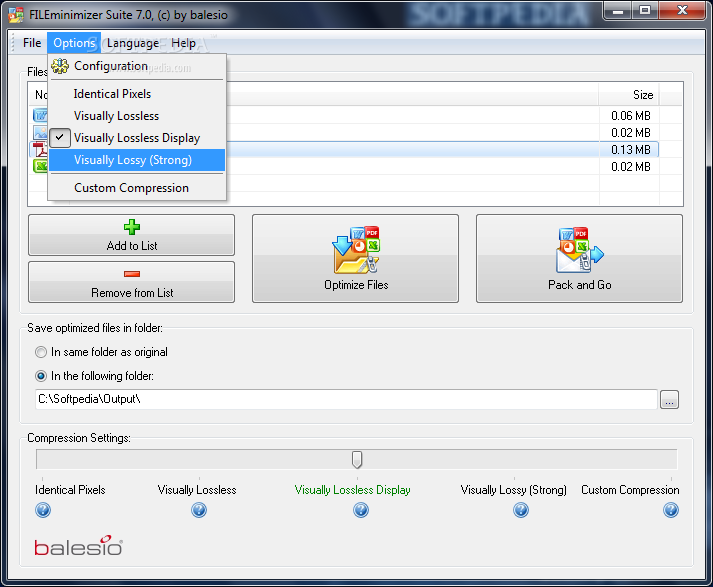This screenshot has height=587, width=713.
Task: Click the compression slider thumb
Action: (357, 460)
